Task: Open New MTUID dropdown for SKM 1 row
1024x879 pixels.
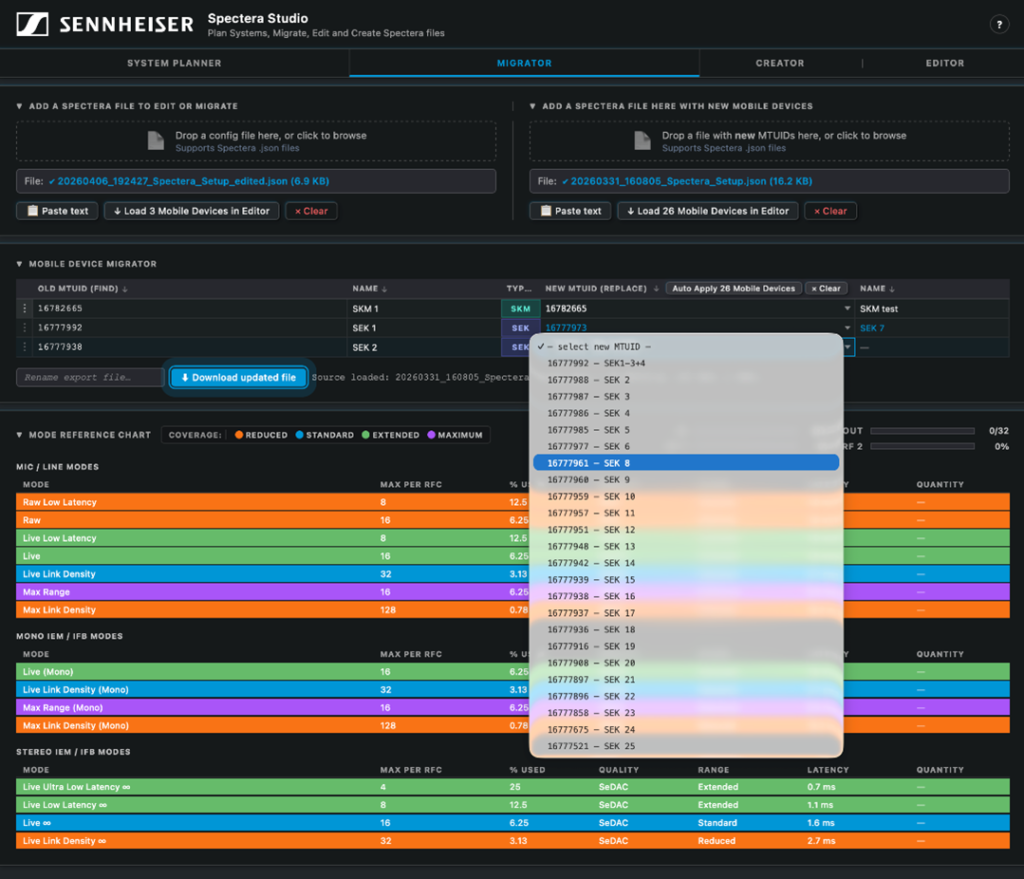Action: pyautogui.click(x=848, y=309)
